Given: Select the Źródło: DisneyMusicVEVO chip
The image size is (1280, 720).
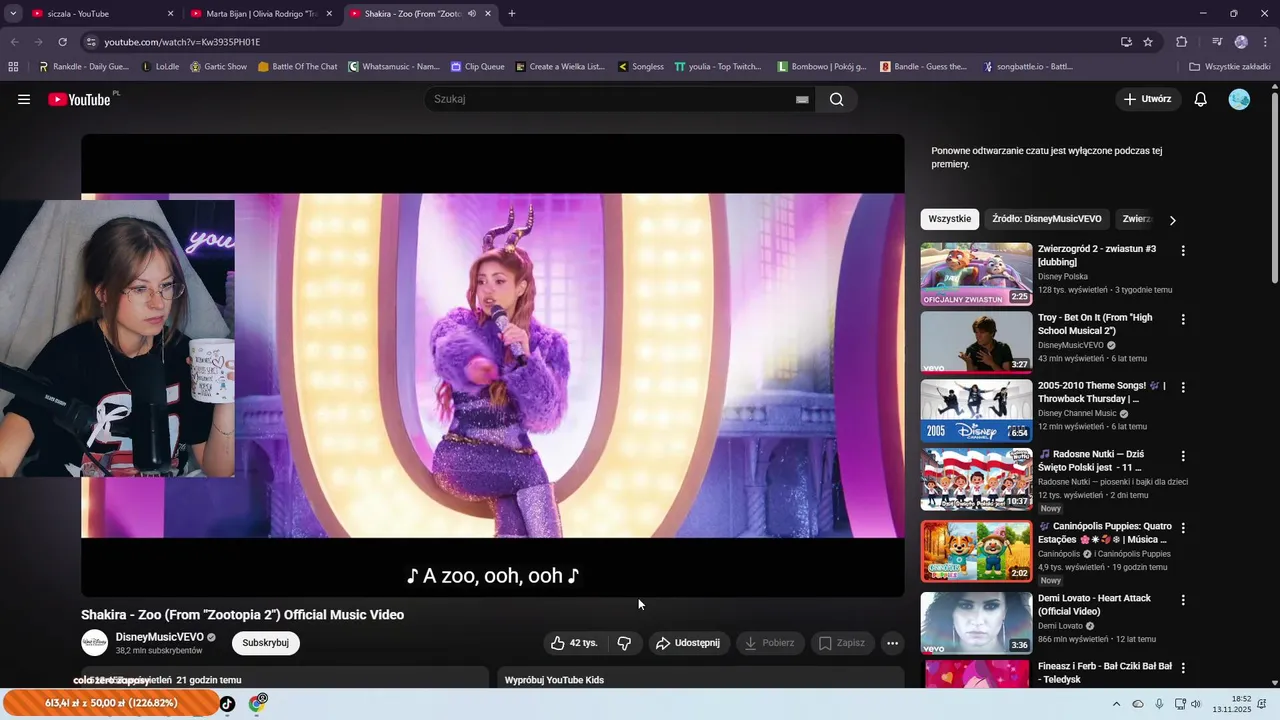Looking at the screenshot, I should pos(1047,219).
